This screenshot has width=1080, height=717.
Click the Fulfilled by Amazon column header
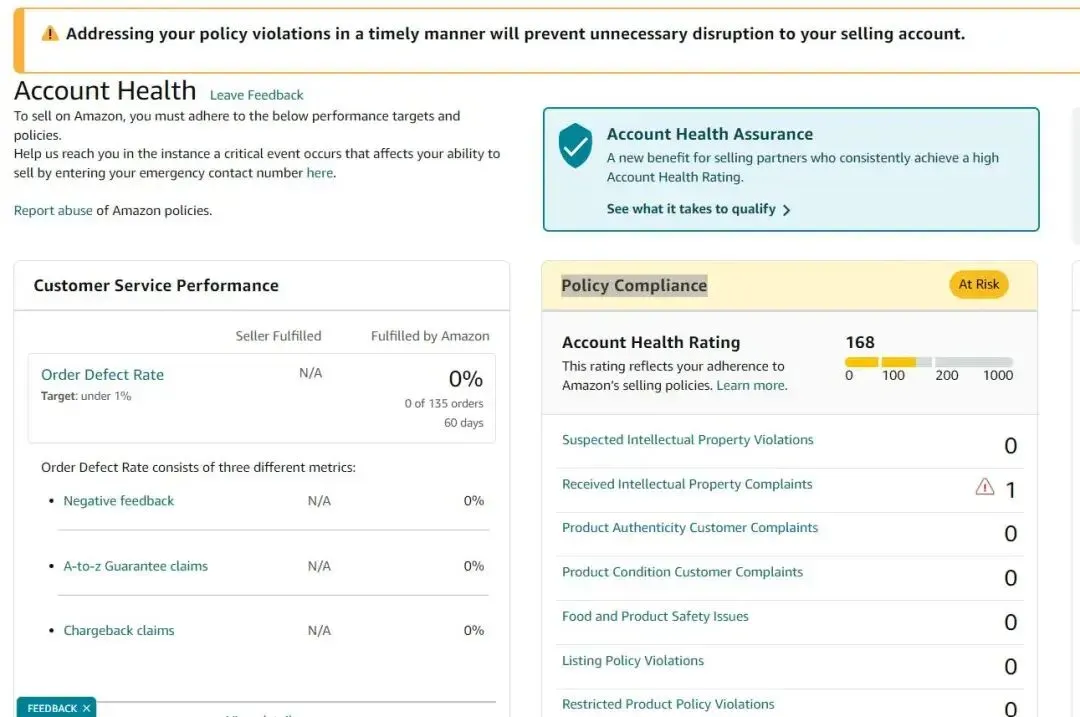430,336
